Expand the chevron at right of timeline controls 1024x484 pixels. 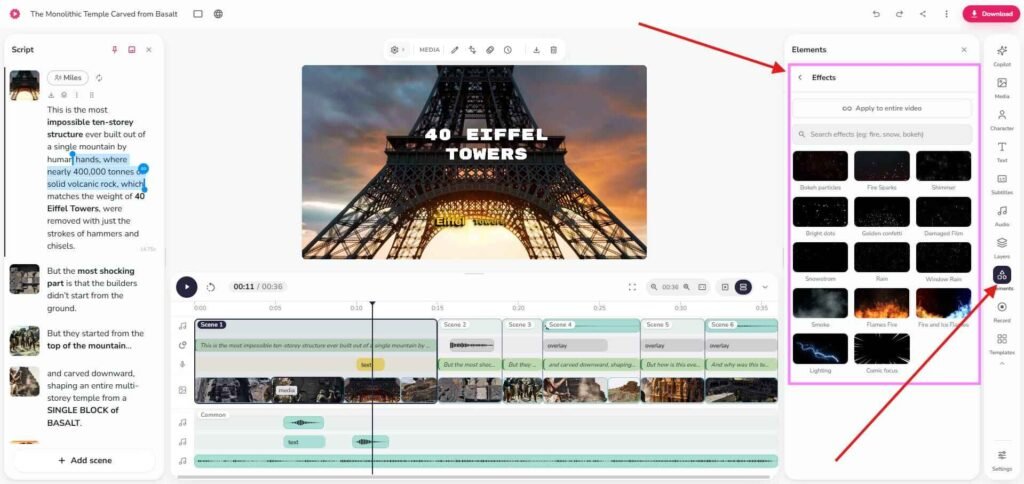tap(765, 287)
